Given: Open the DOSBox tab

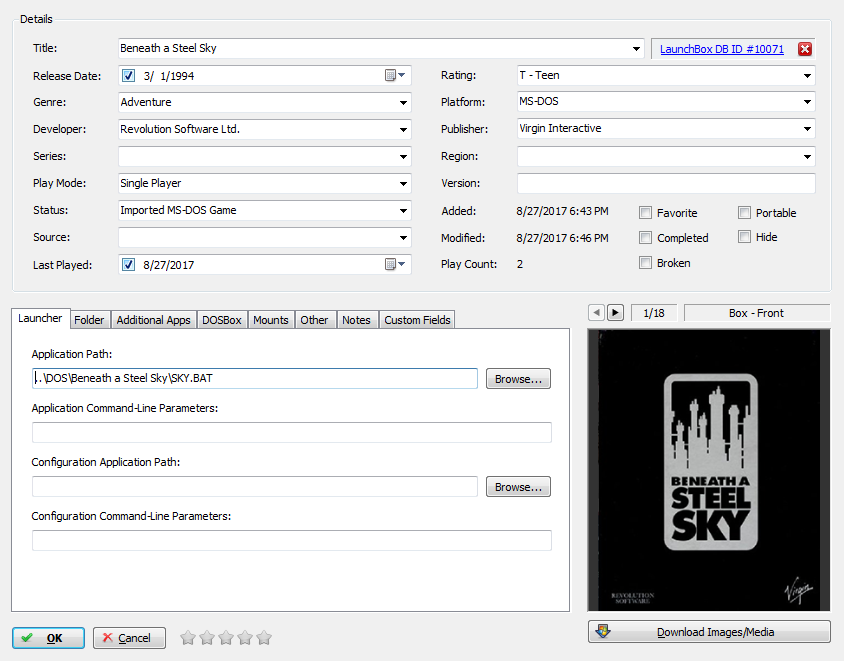Looking at the screenshot, I should [222, 320].
